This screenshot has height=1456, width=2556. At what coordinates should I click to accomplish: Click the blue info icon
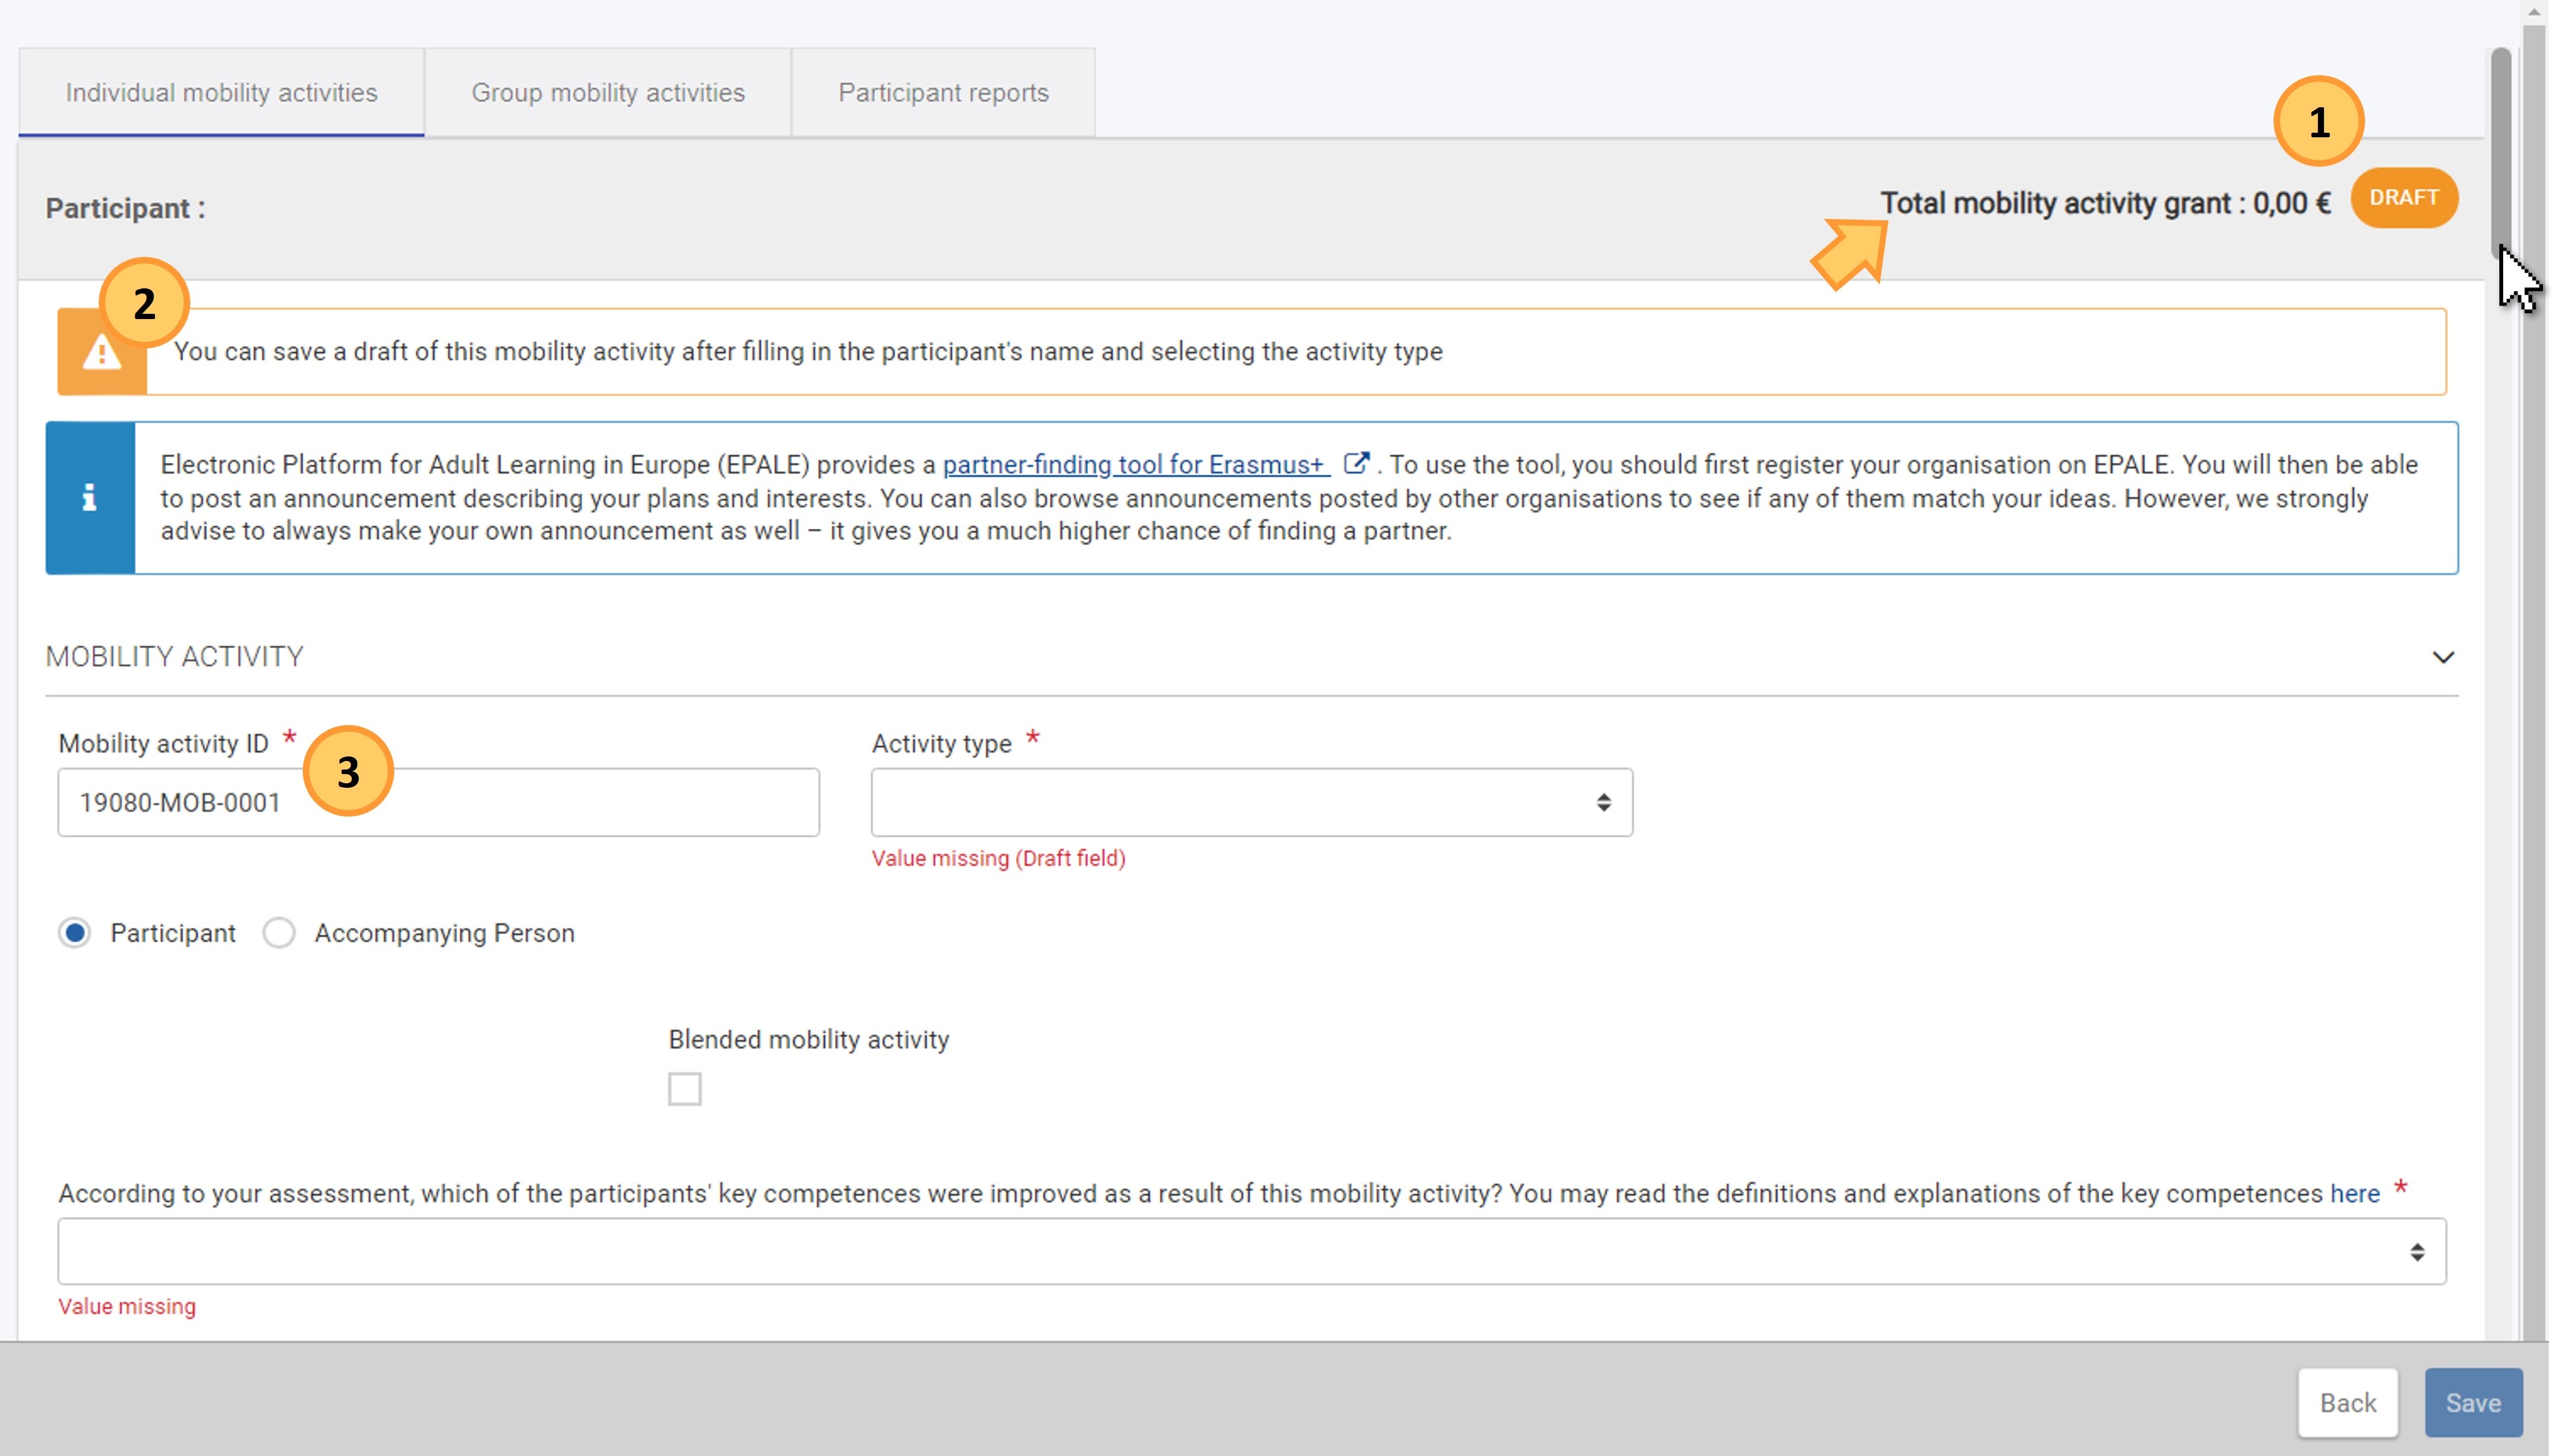[x=90, y=497]
